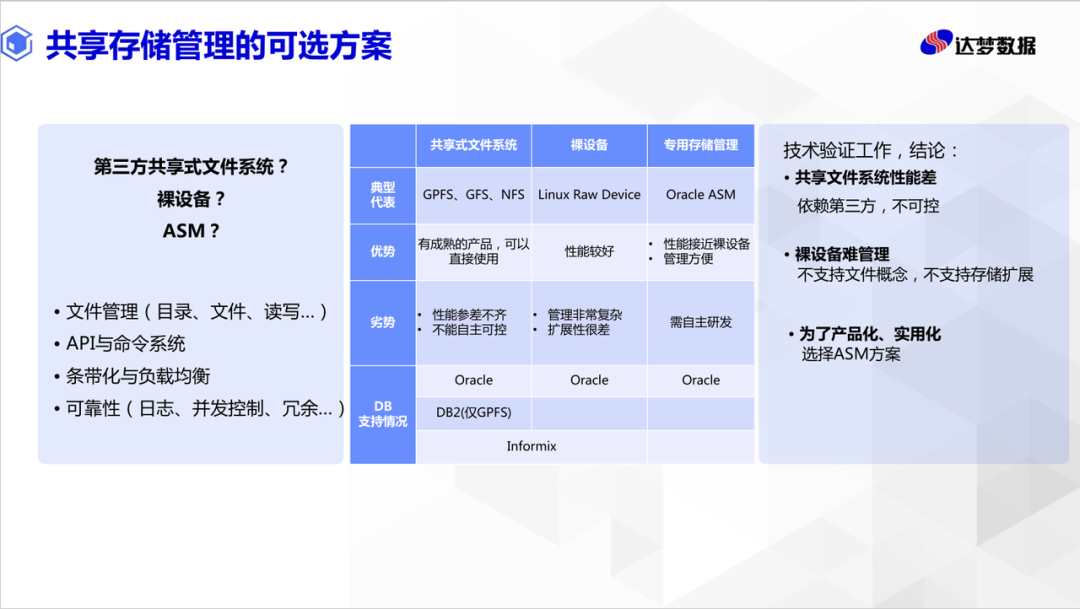The image size is (1080, 609).
Task: Click the ASM？ question
Action: click(191, 231)
